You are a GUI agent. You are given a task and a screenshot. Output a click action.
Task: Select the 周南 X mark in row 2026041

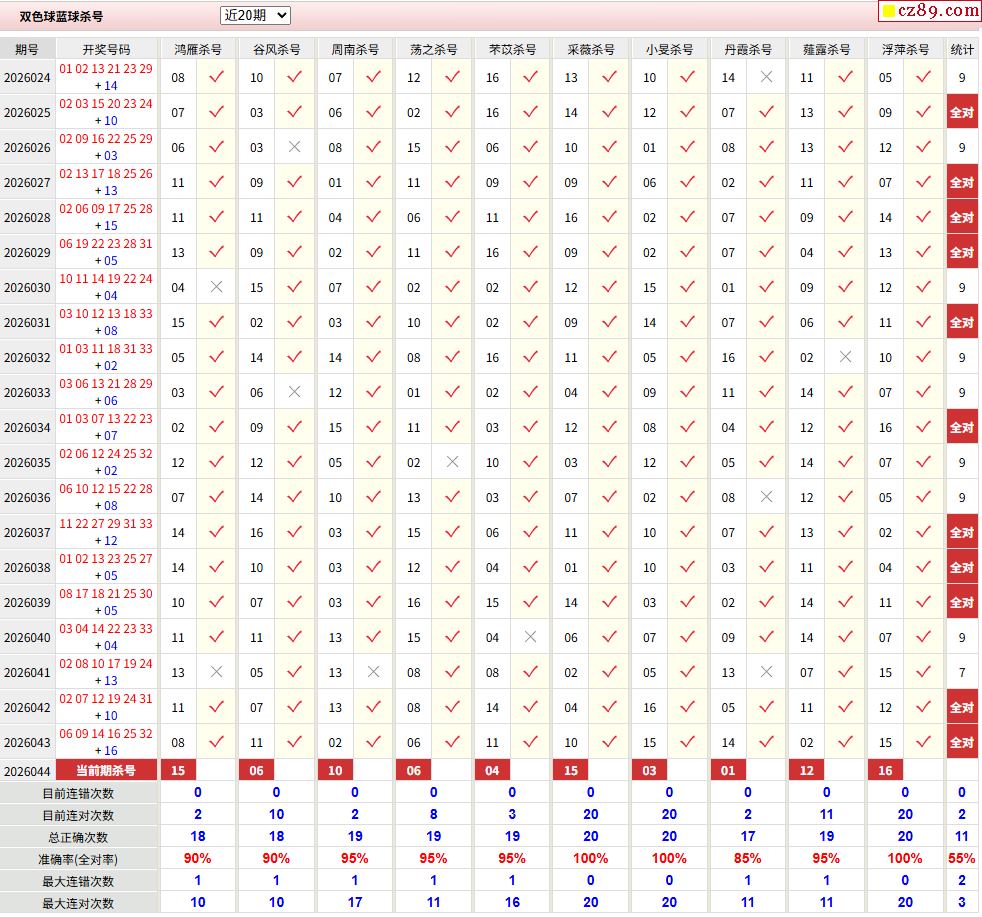tap(373, 672)
